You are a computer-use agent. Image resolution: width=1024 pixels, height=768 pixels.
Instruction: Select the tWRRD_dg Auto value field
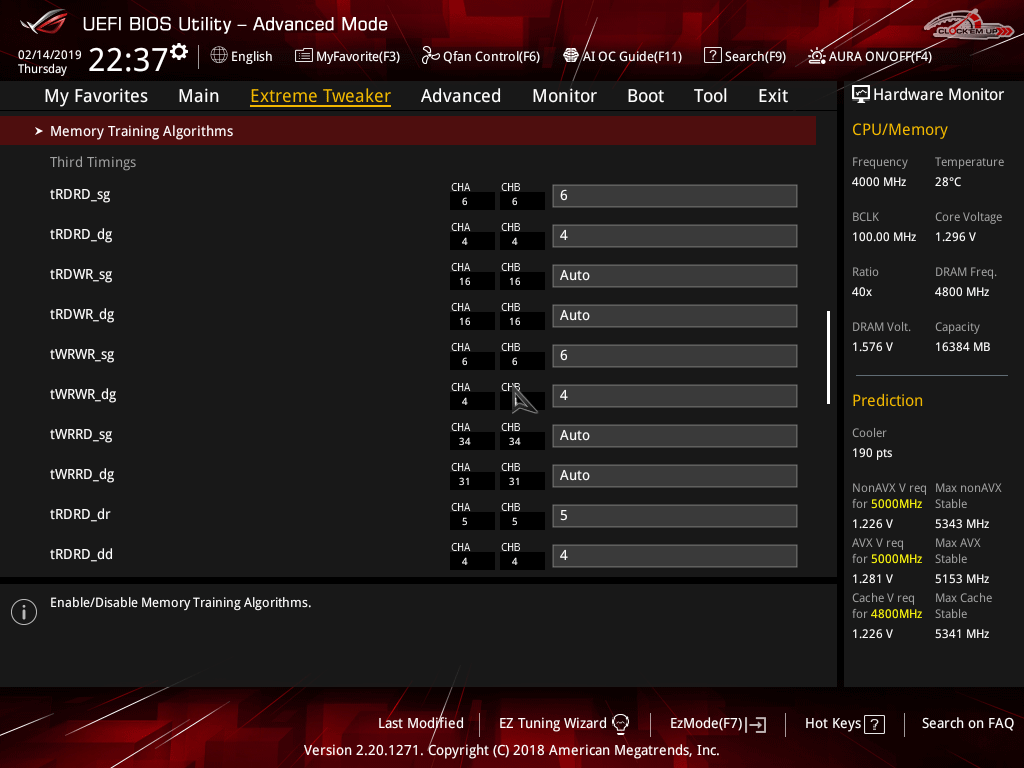click(674, 475)
